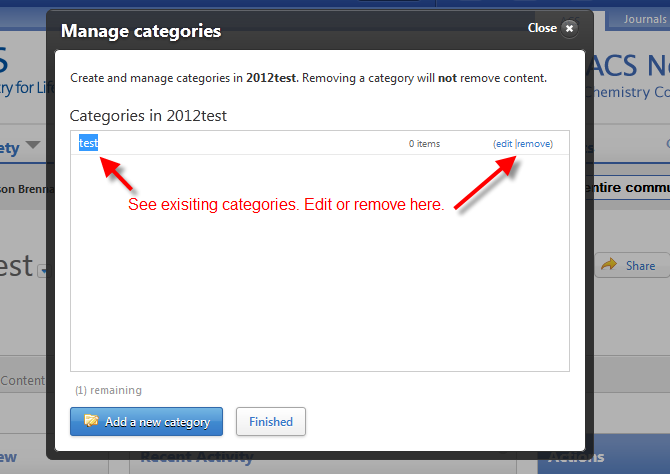Open the Content tab behind the dialog
Screen dimensions: 670x474
point(22,380)
